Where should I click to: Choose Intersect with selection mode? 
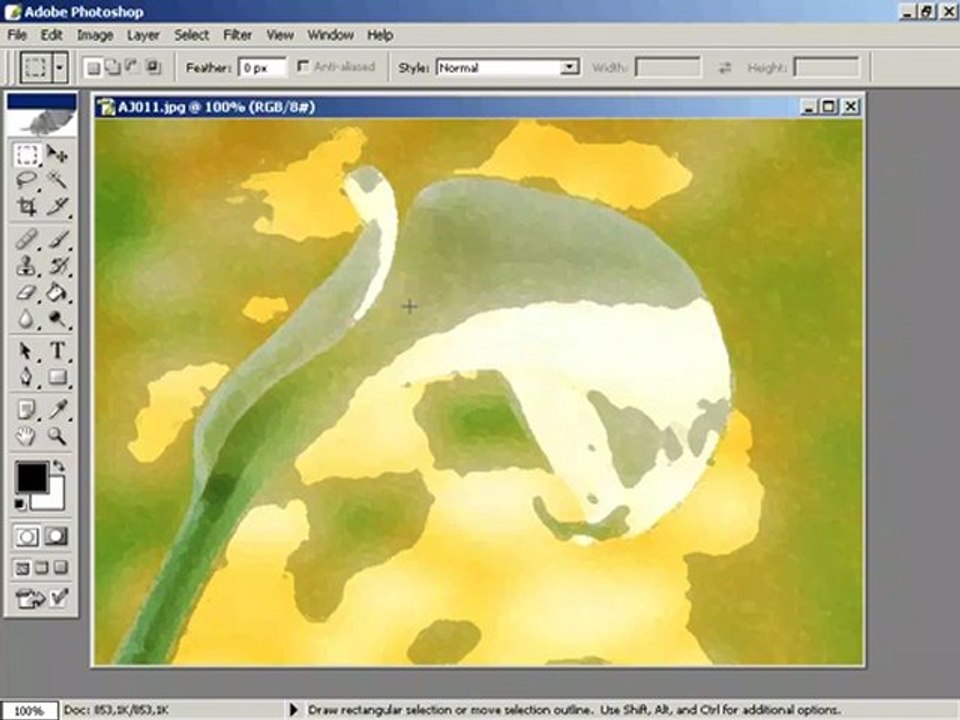coord(152,67)
